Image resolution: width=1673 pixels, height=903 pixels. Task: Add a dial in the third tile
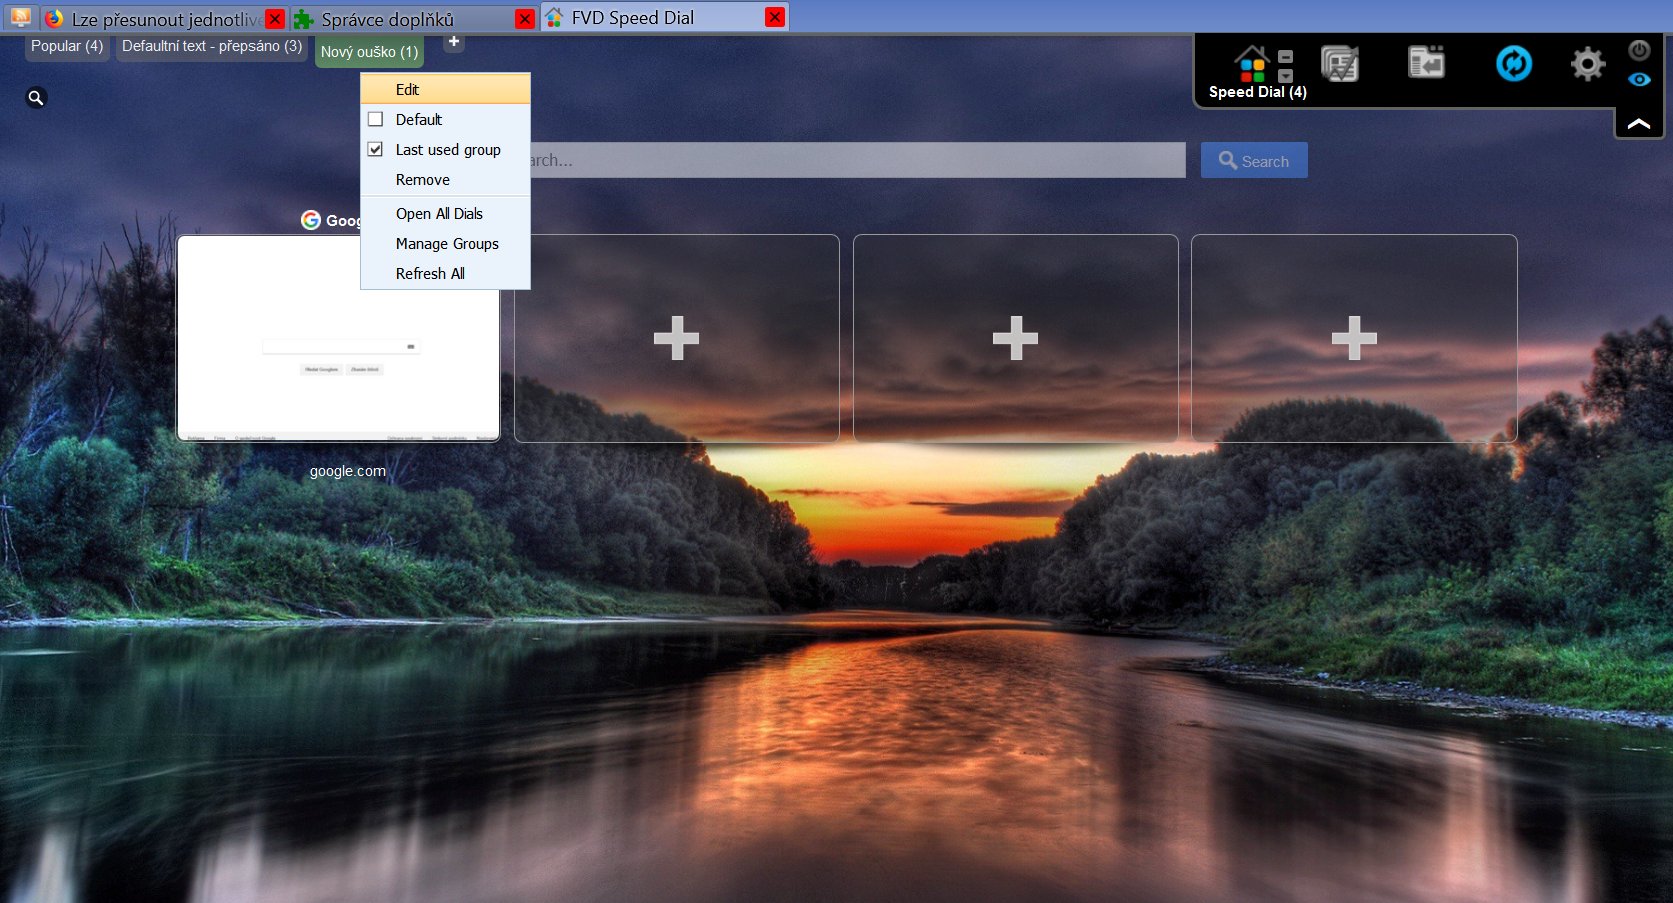[x=1015, y=338]
